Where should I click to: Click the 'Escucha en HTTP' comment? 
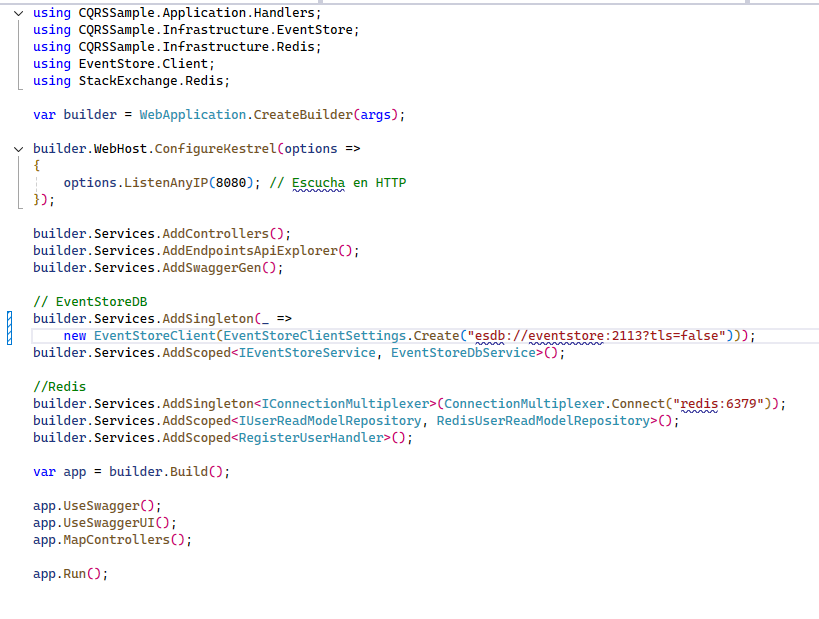click(338, 183)
